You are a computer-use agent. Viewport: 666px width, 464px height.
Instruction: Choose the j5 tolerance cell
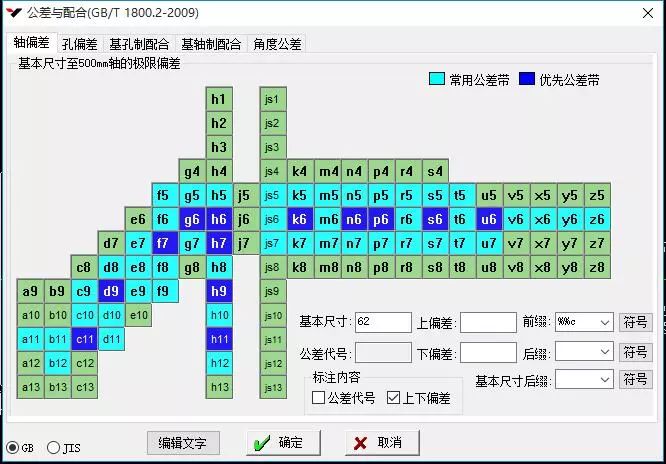[x=246, y=195]
